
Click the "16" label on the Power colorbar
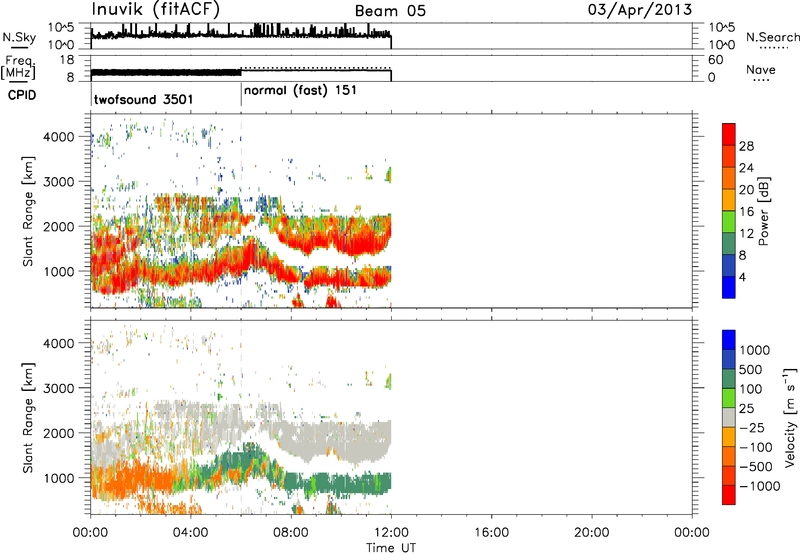pos(746,212)
